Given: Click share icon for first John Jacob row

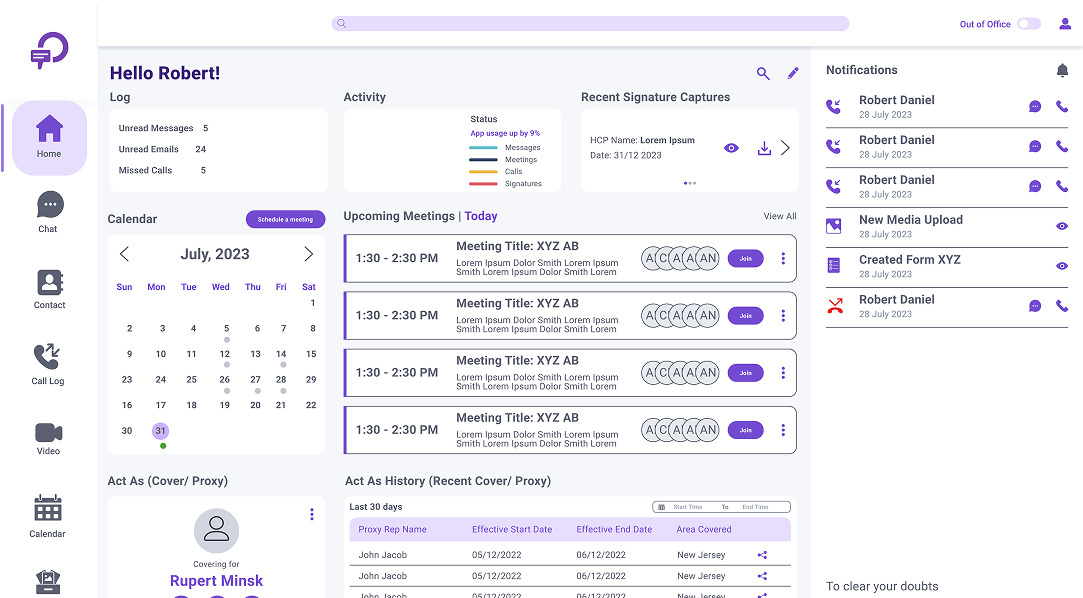Looking at the screenshot, I should point(762,555).
